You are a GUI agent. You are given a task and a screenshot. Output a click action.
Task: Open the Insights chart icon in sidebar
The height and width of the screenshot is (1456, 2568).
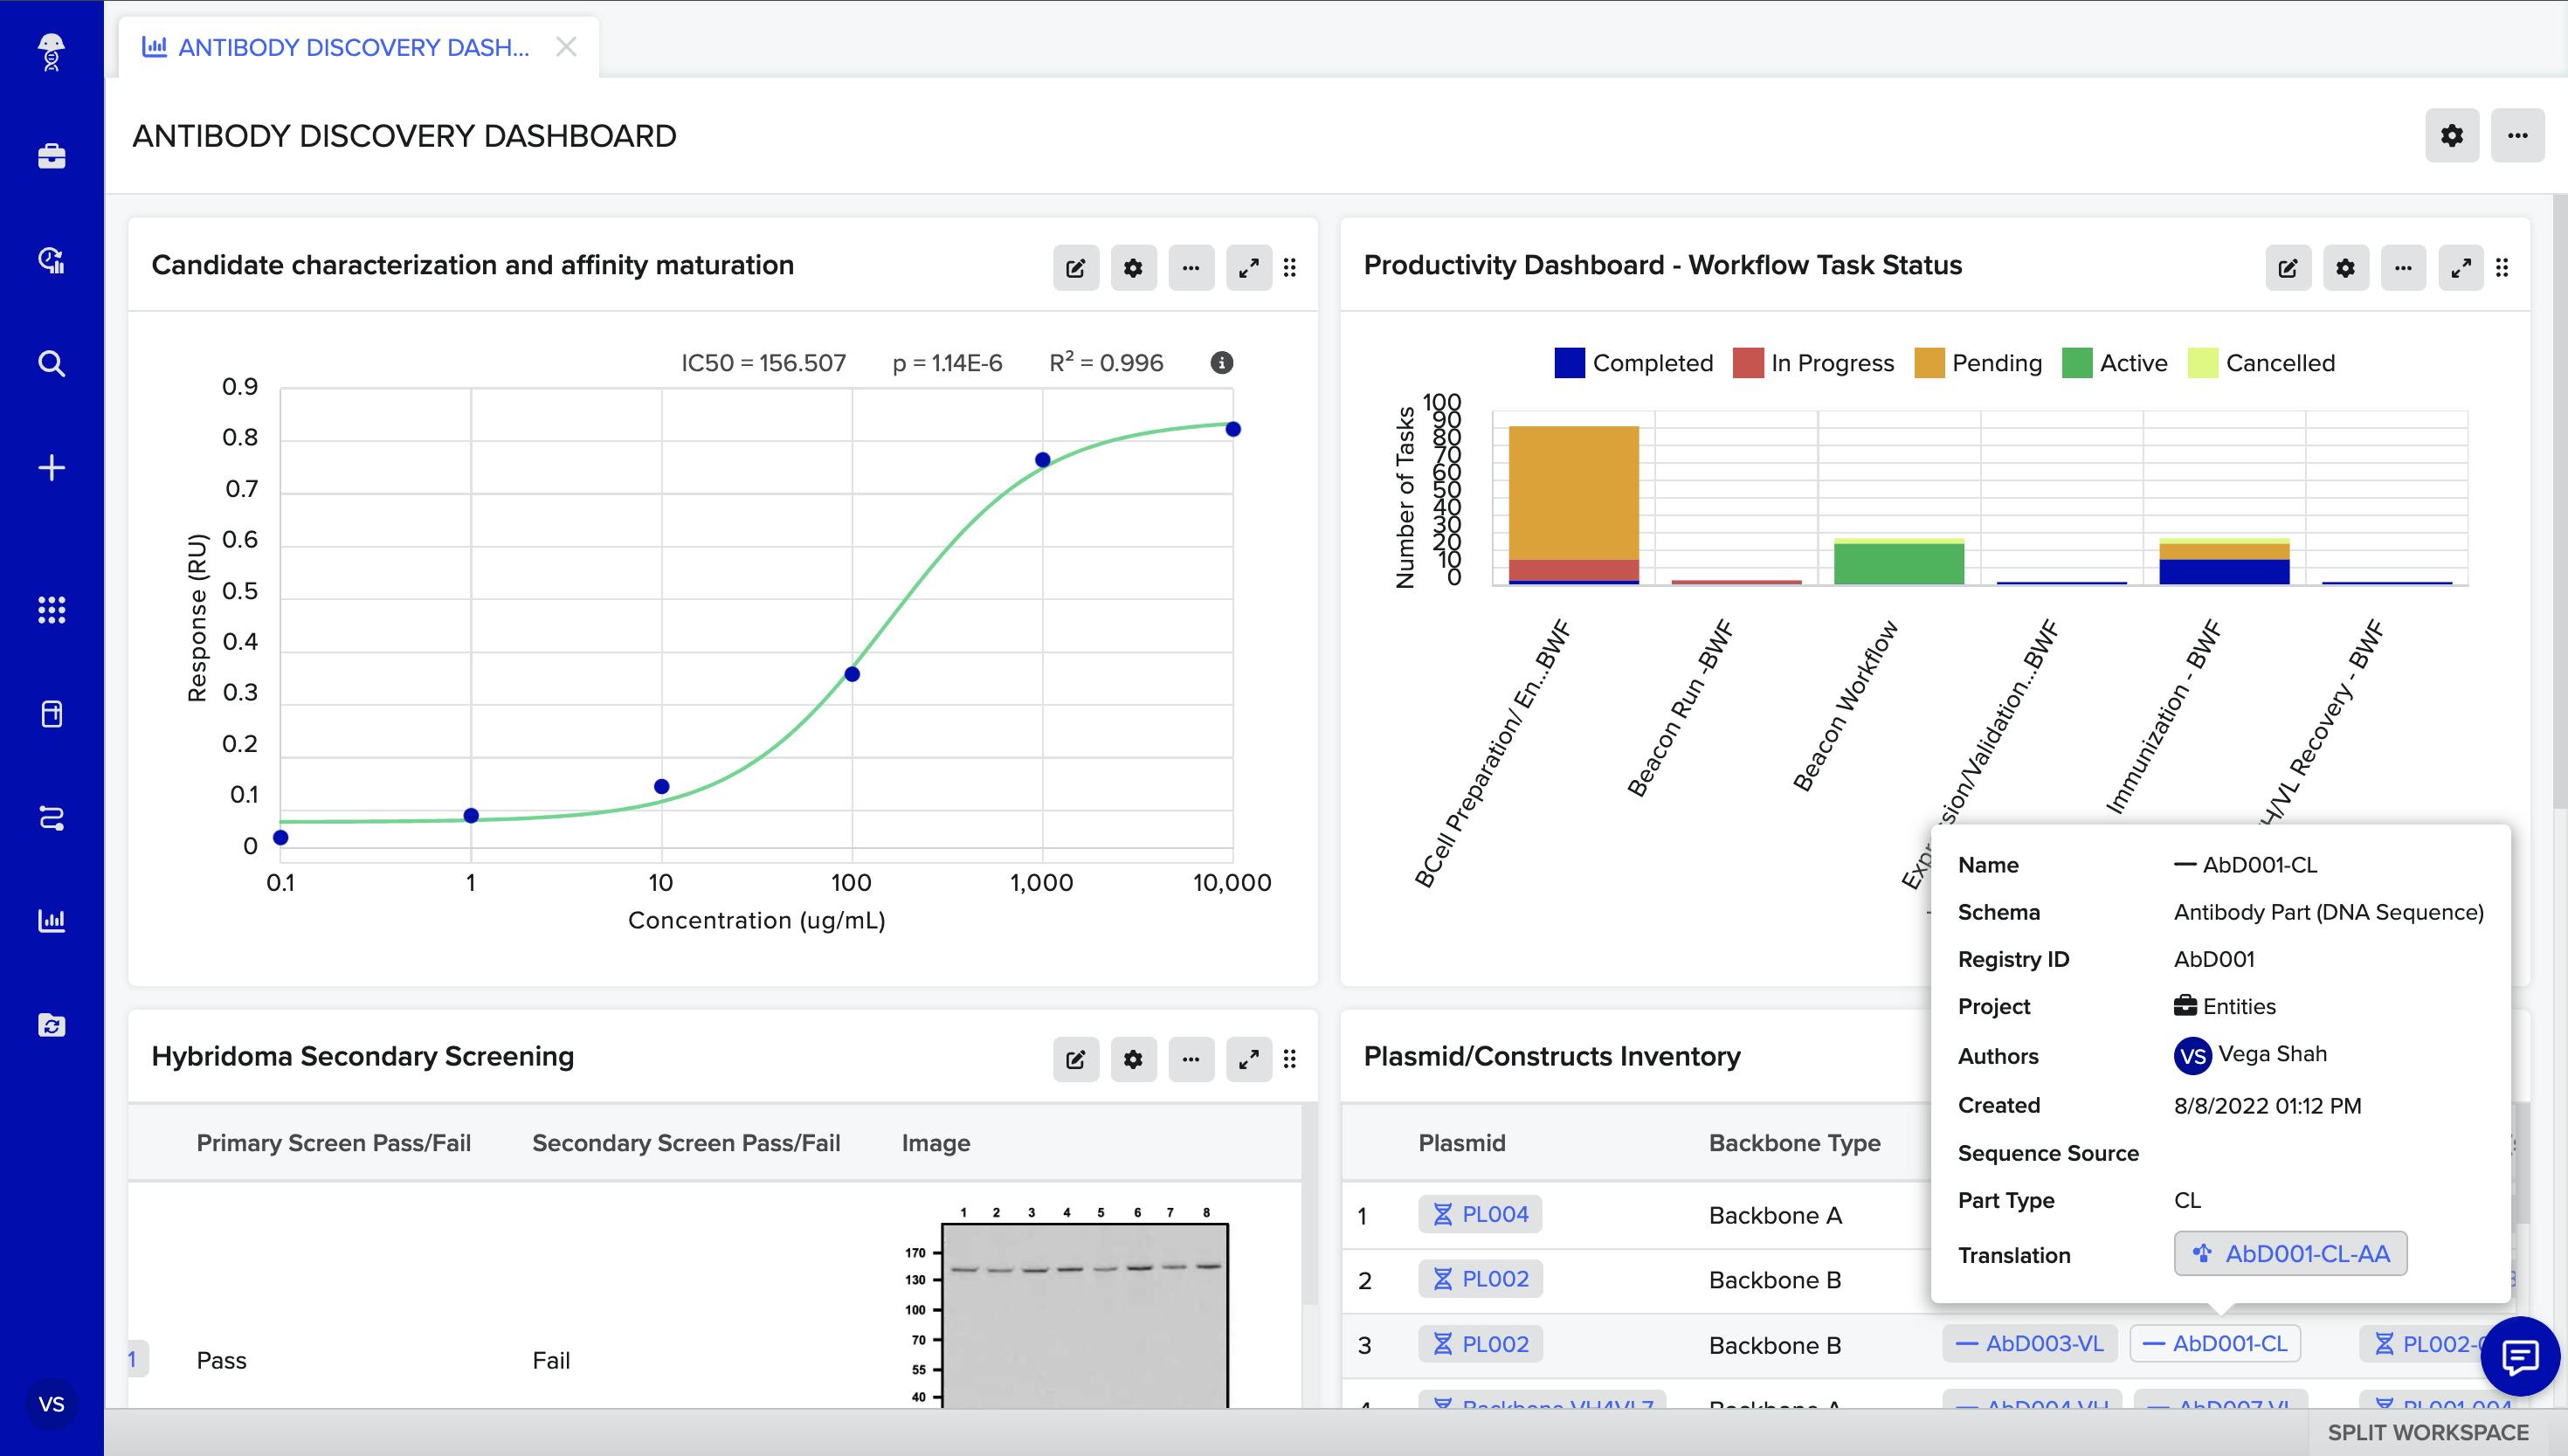[51, 921]
